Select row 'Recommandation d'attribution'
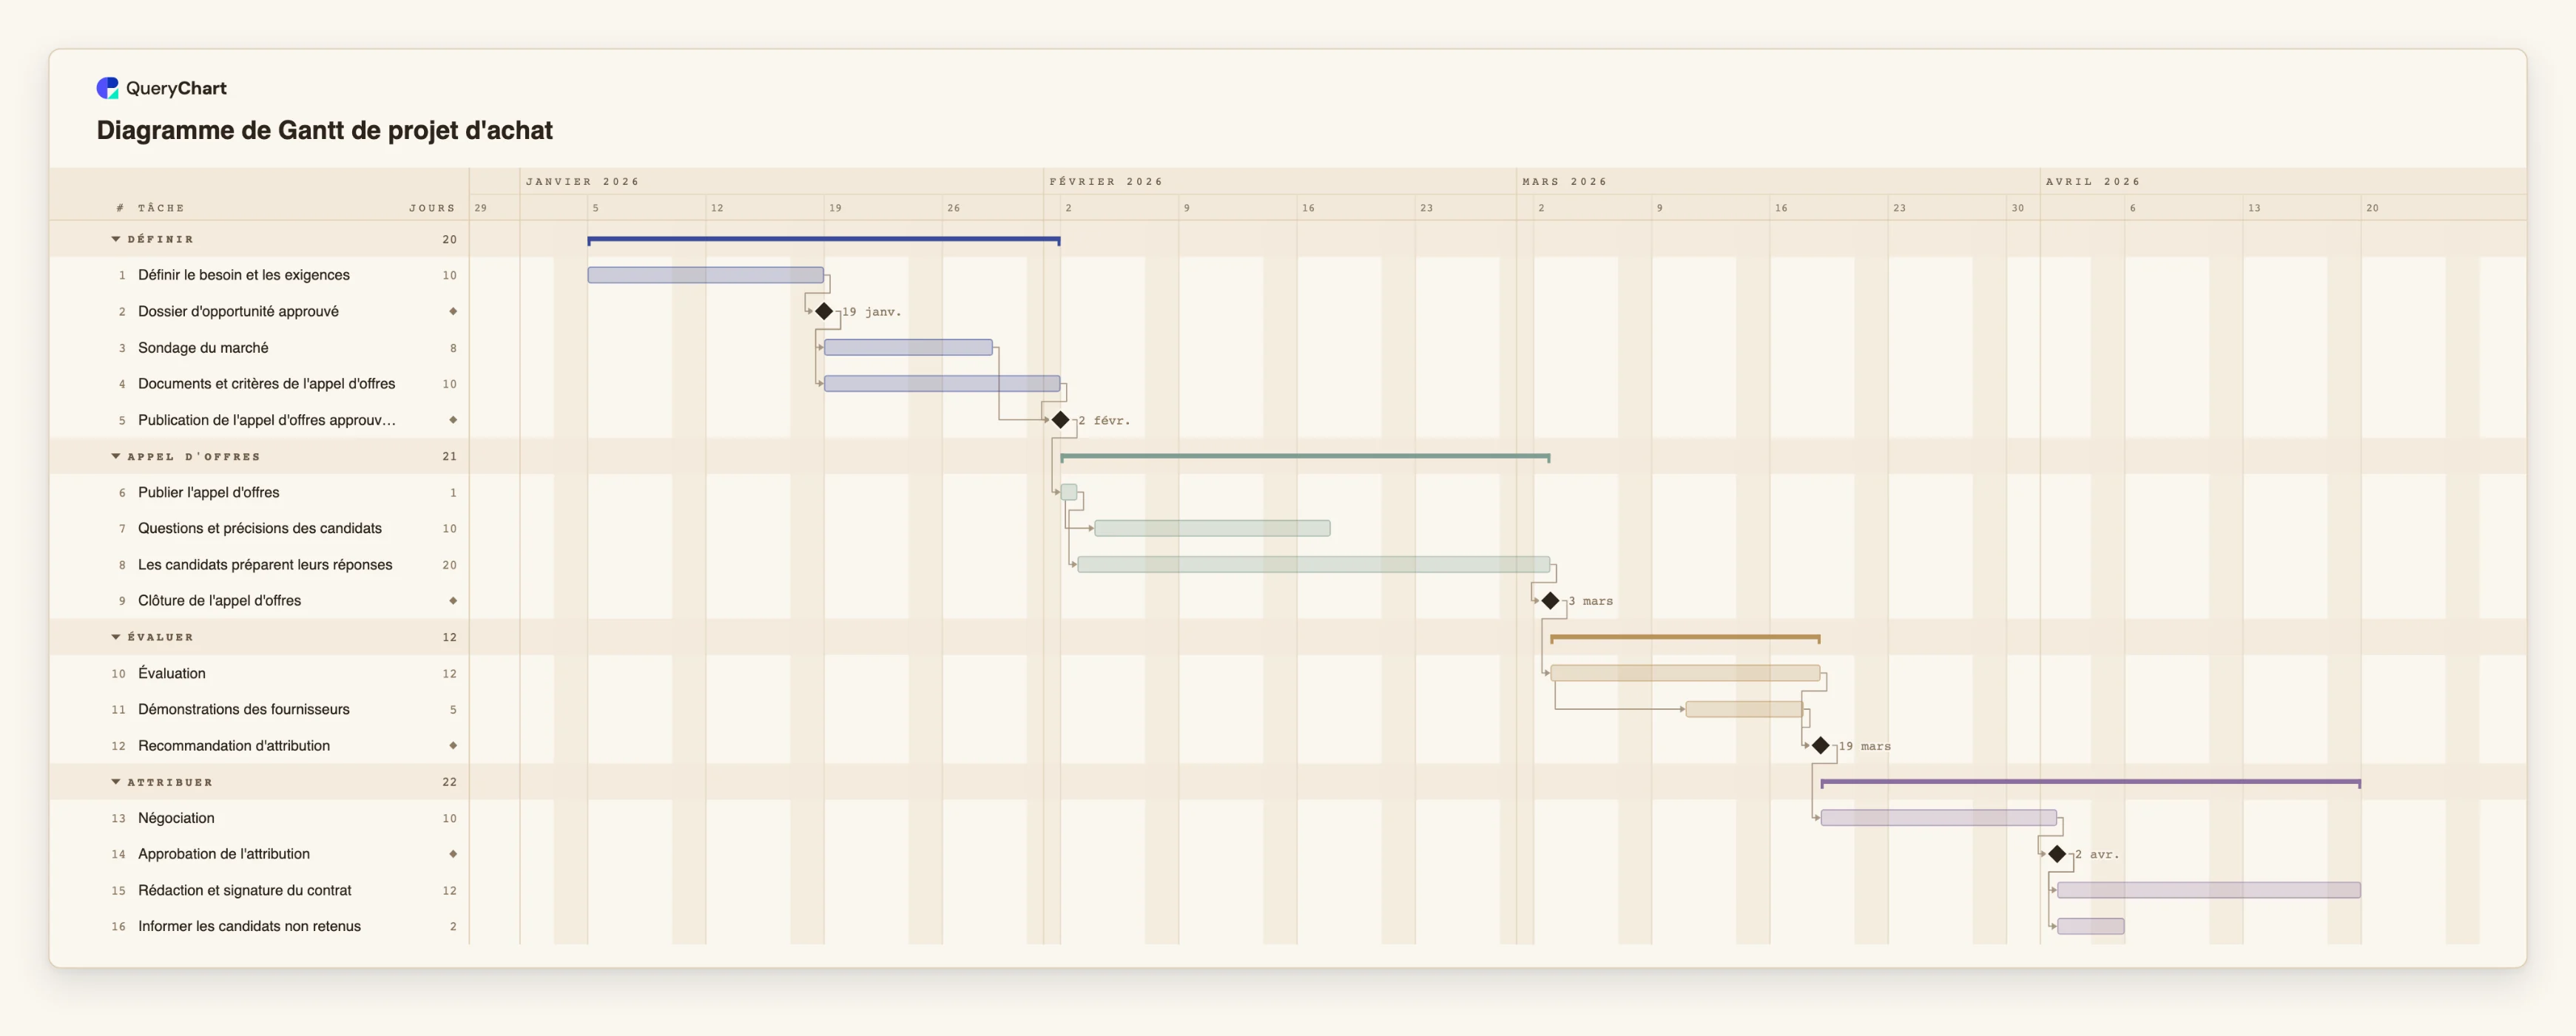The width and height of the screenshot is (2576, 1036). point(259,746)
